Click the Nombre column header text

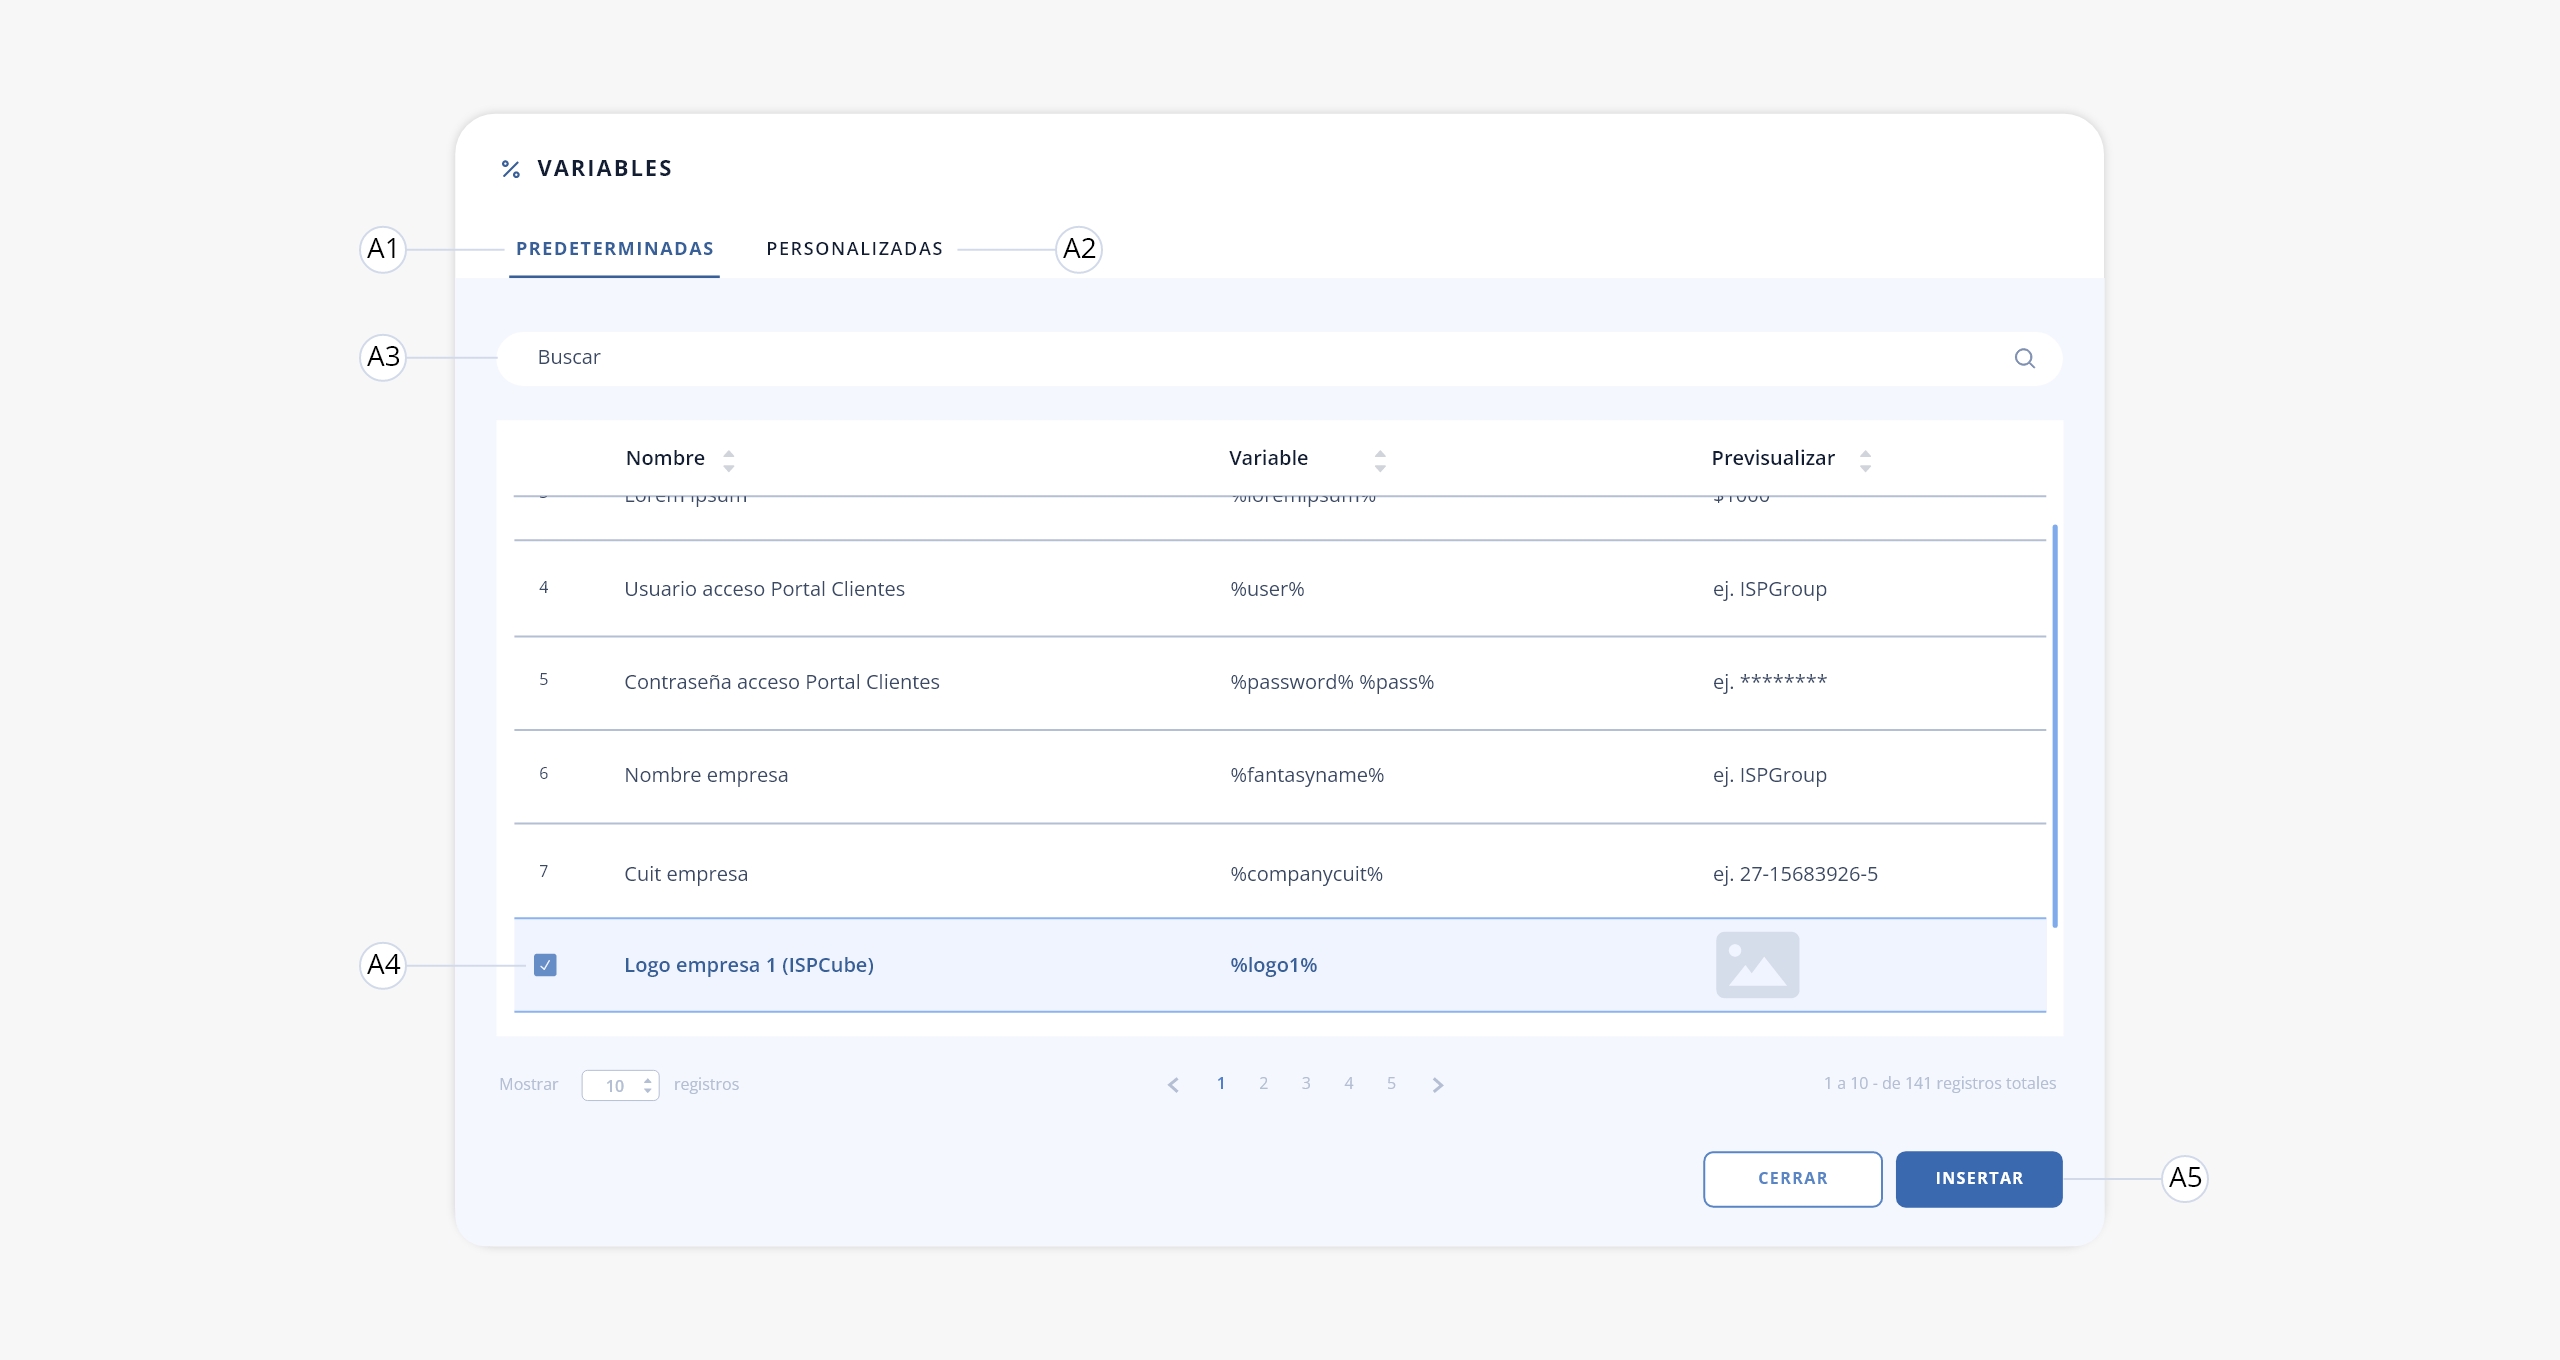click(665, 458)
